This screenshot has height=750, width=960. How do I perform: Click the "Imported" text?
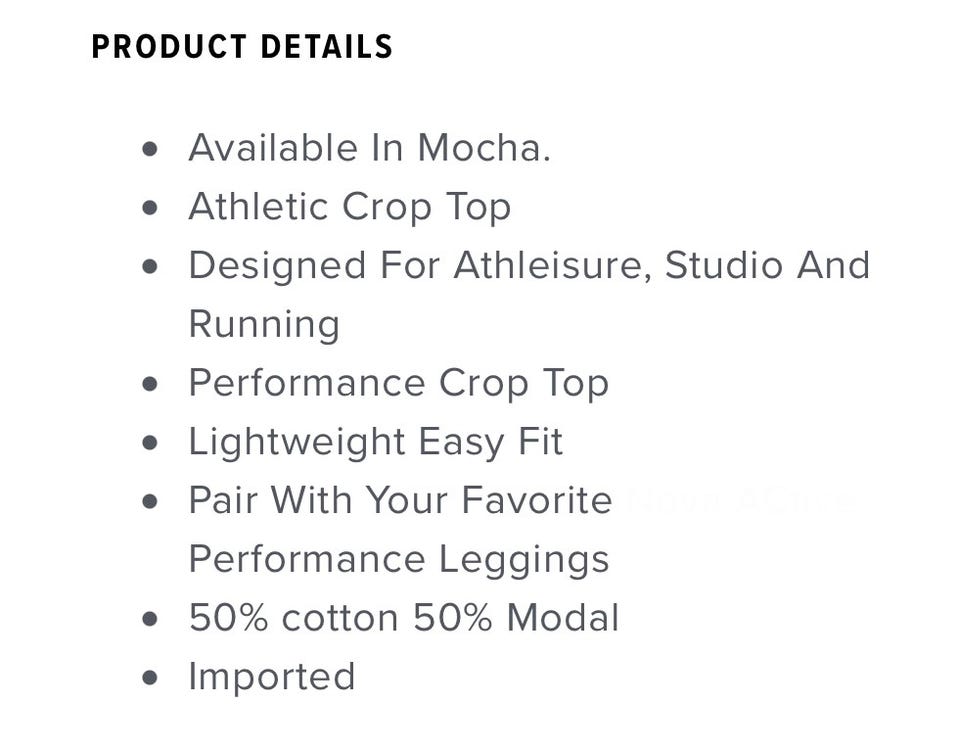click(x=271, y=677)
